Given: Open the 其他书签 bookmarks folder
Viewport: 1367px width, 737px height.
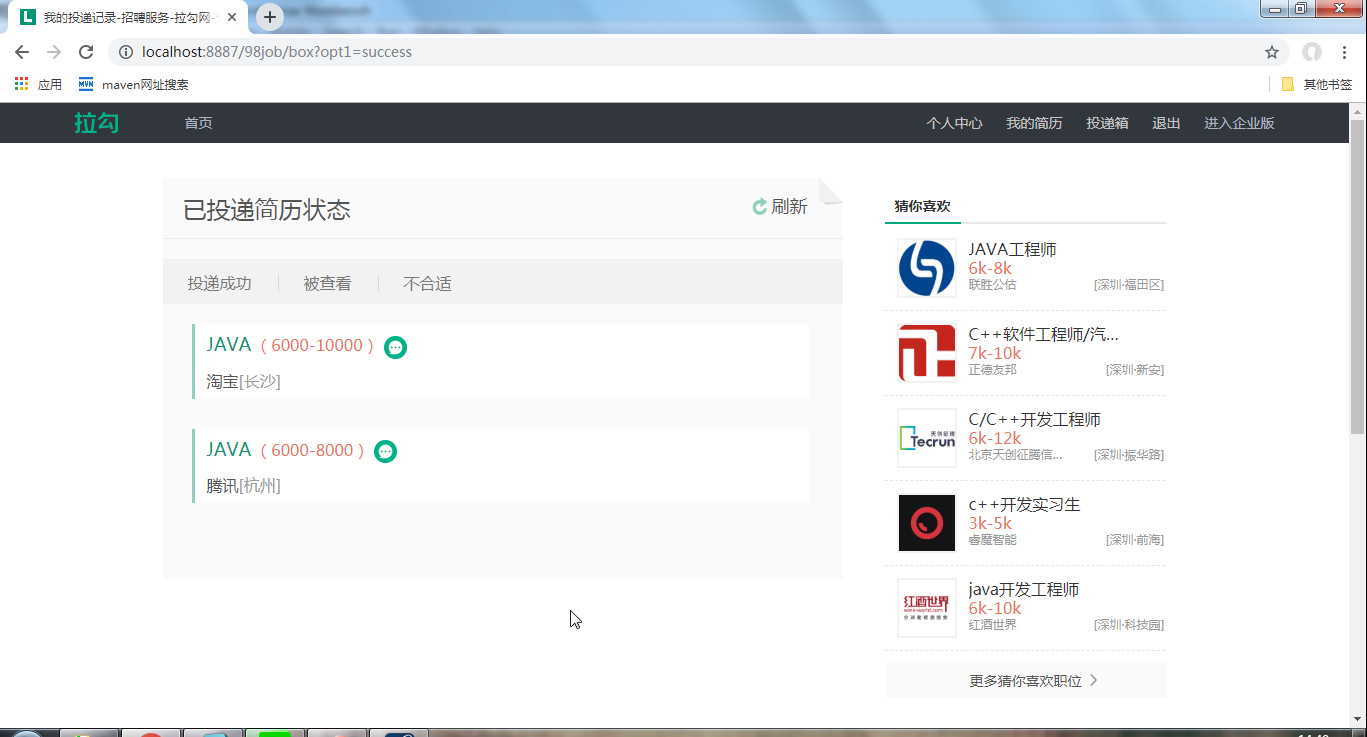Looking at the screenshot, I should point(1317,85).
